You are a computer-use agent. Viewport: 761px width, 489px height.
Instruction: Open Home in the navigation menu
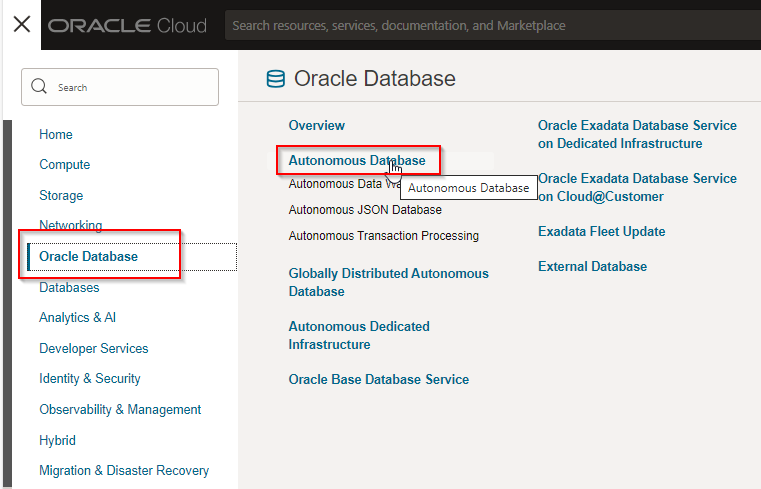(x=56, y=134)
